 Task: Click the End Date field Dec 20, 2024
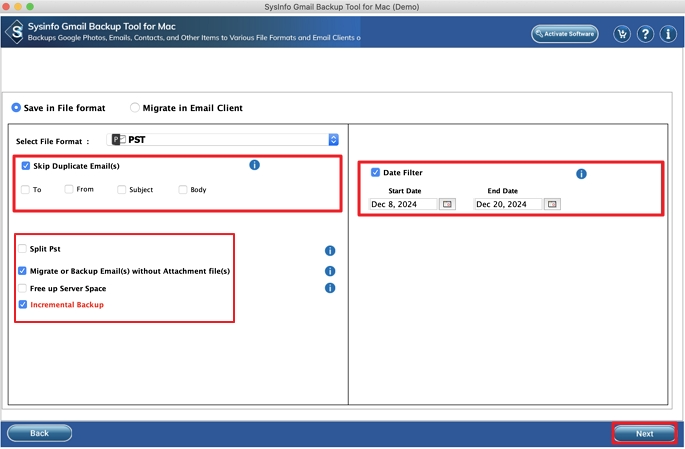508,204
